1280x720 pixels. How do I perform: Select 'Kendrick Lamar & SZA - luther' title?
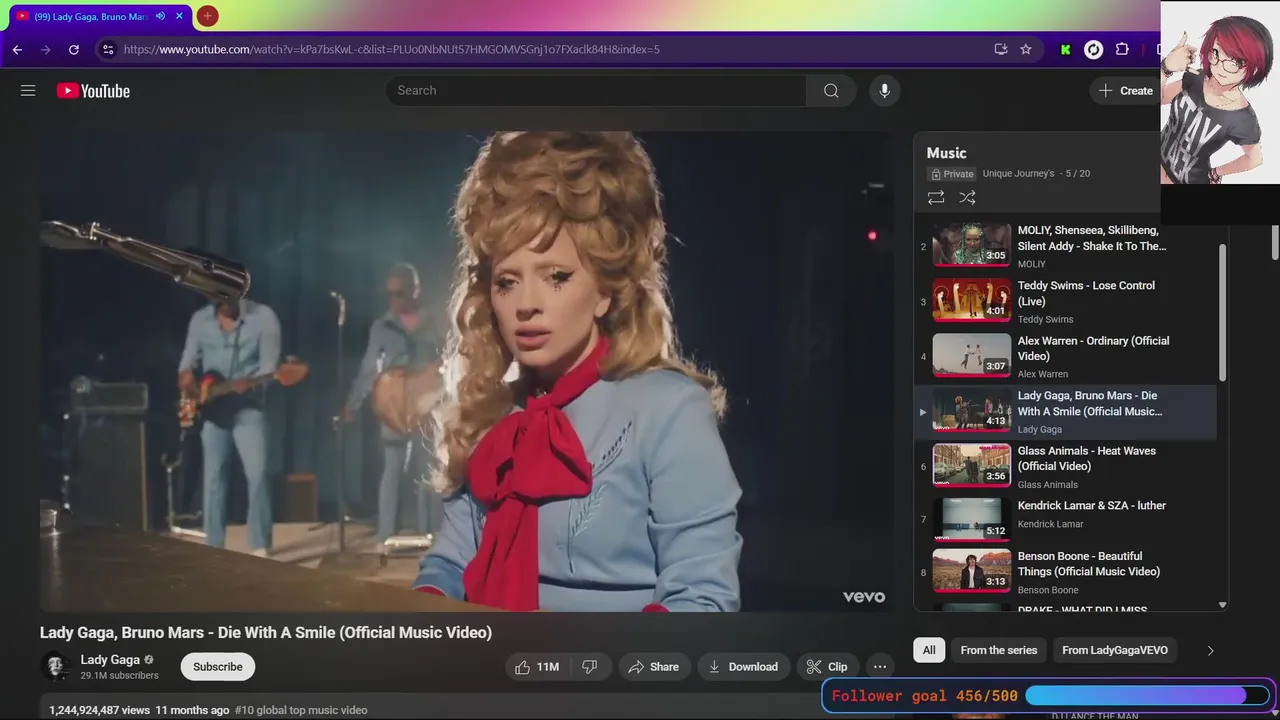tap(1092, 506)
